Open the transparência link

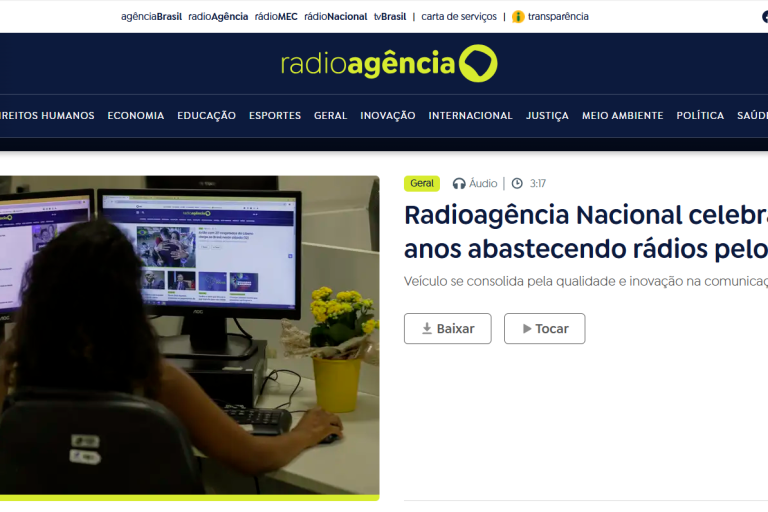558,17
